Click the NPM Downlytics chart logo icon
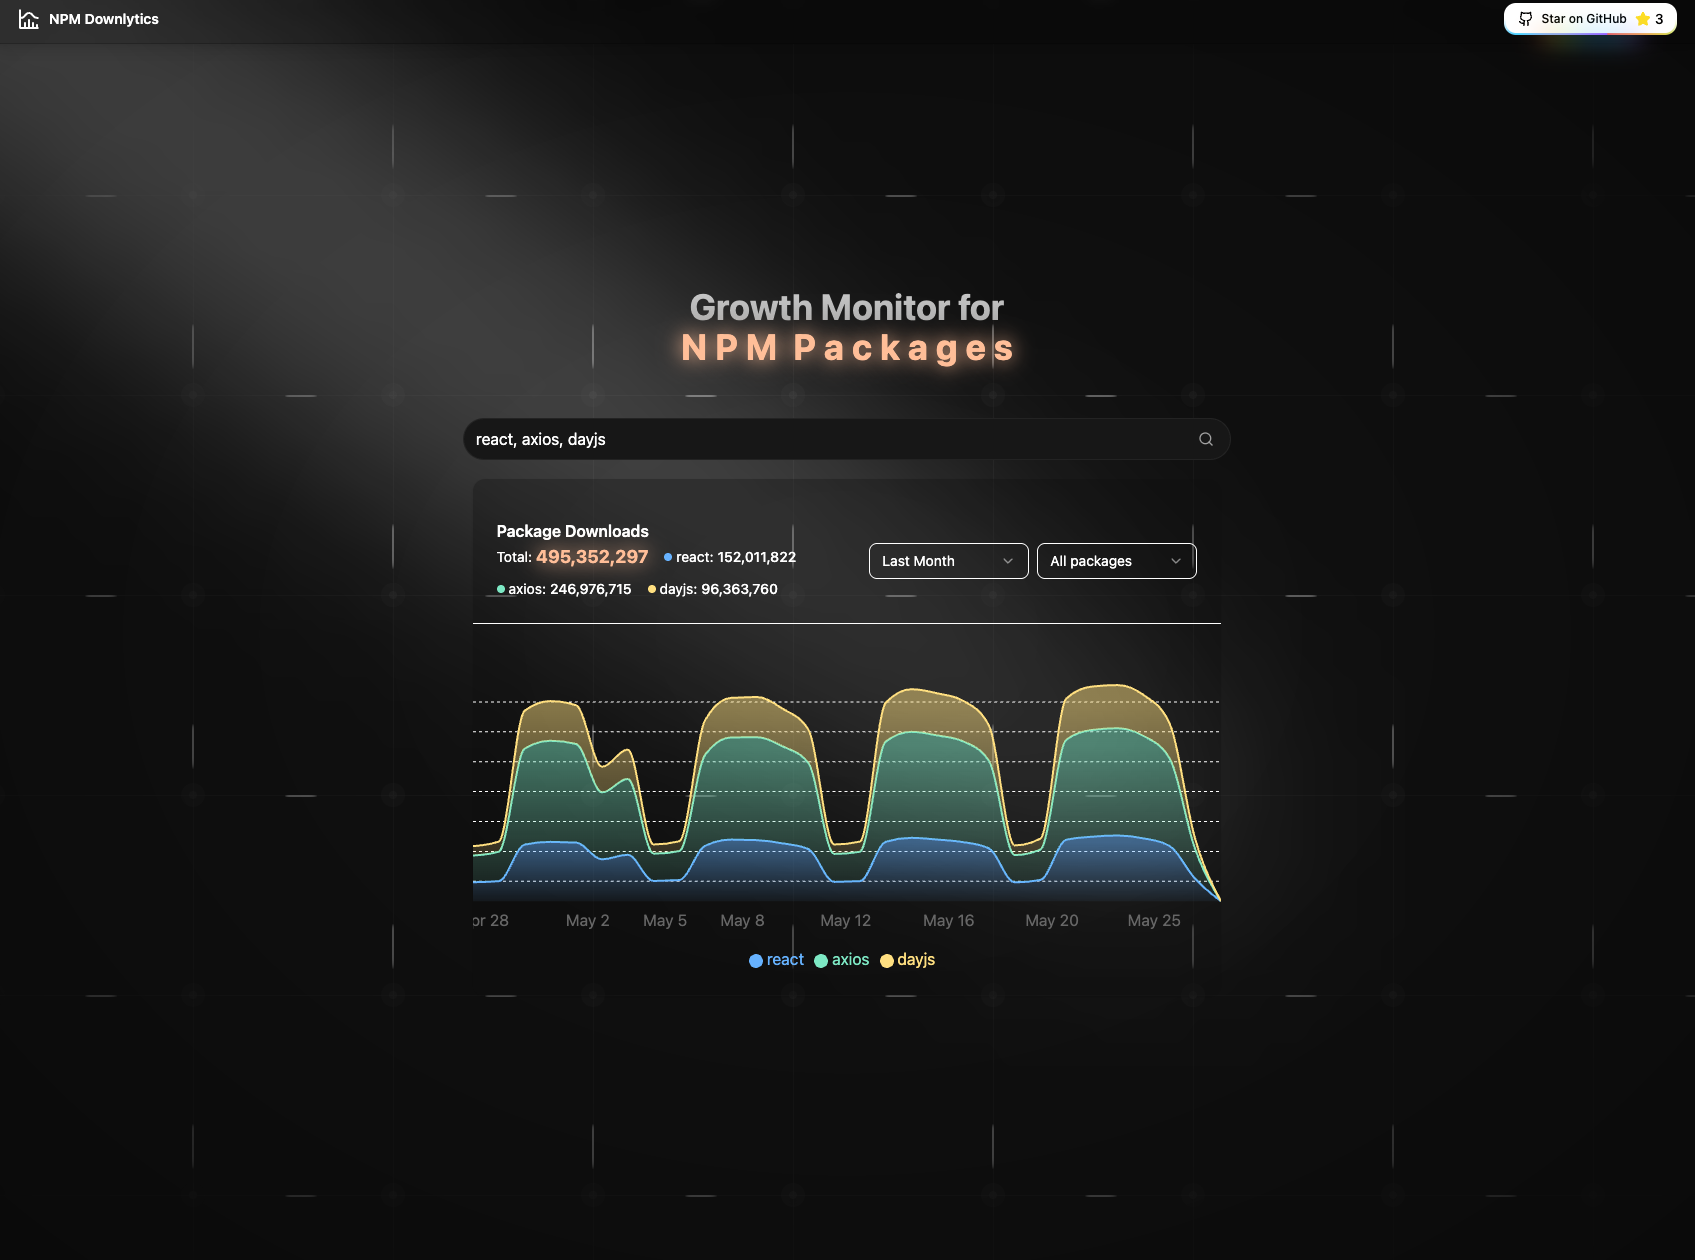The height and width of the screenshot is (1260, 1695). [29, 19]
